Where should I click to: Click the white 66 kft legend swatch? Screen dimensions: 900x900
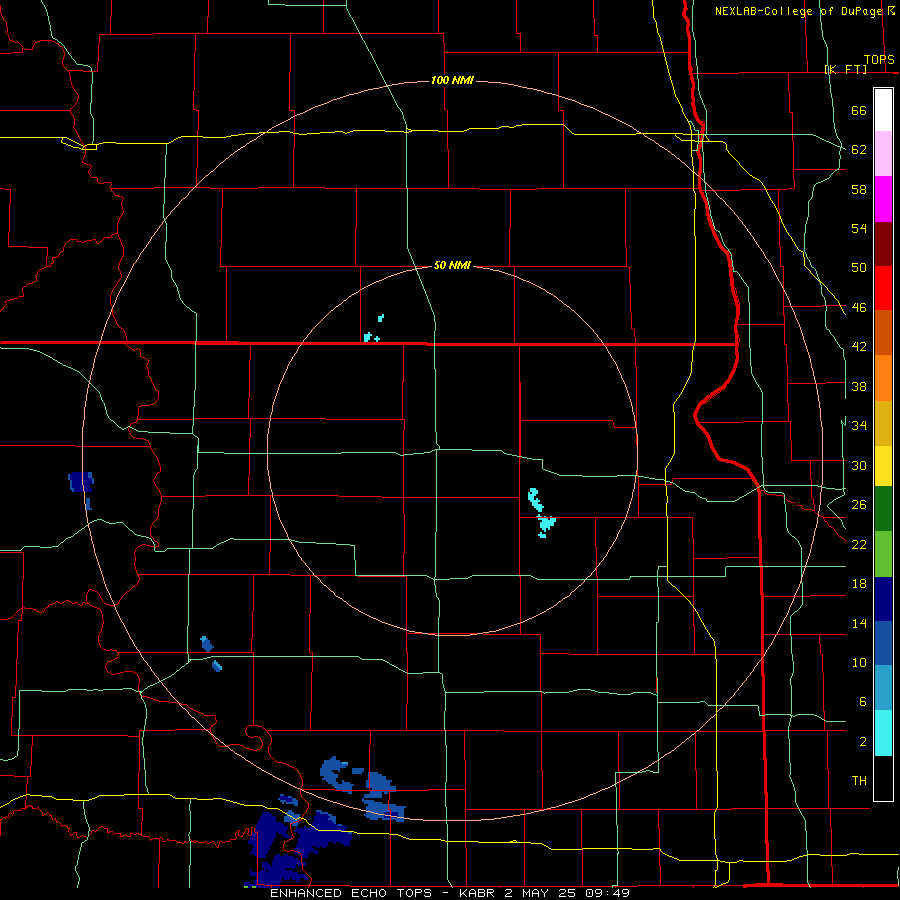point(883,110)
